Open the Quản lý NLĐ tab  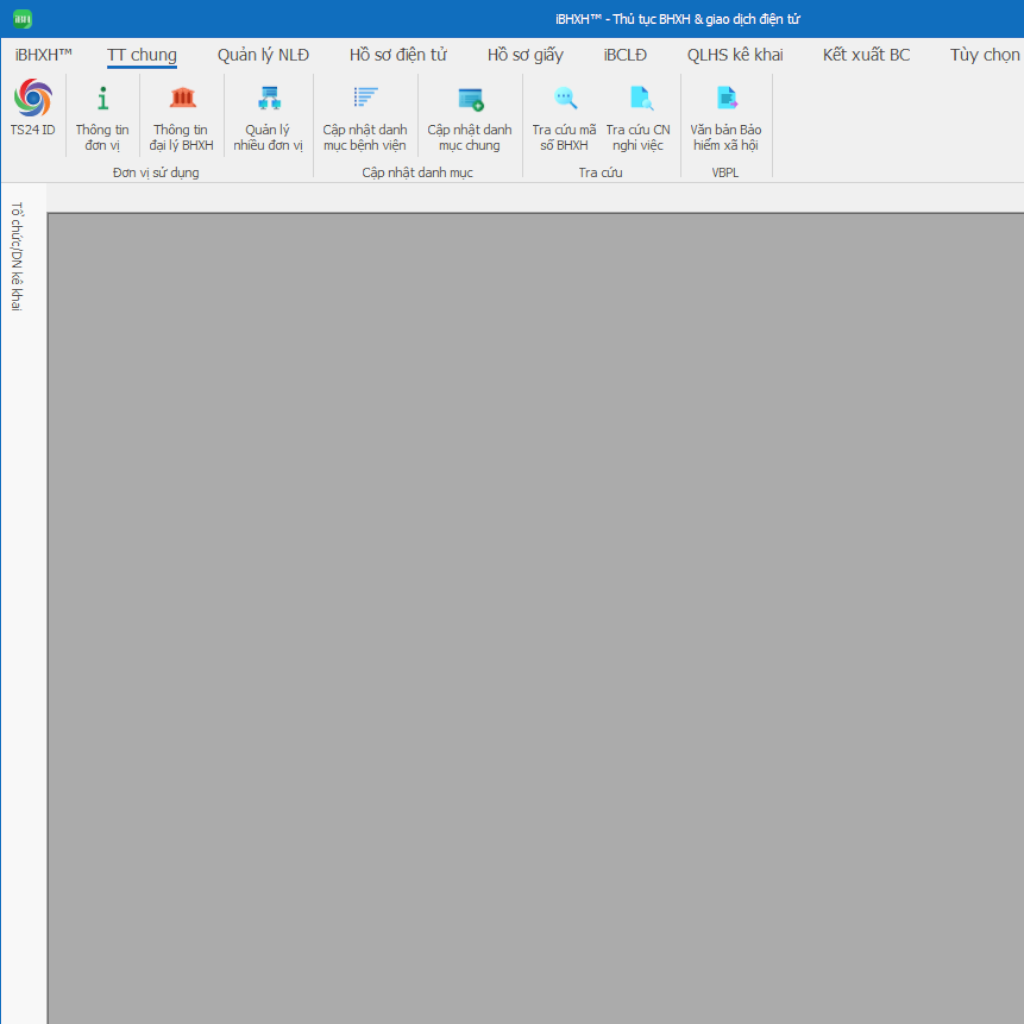263,55
